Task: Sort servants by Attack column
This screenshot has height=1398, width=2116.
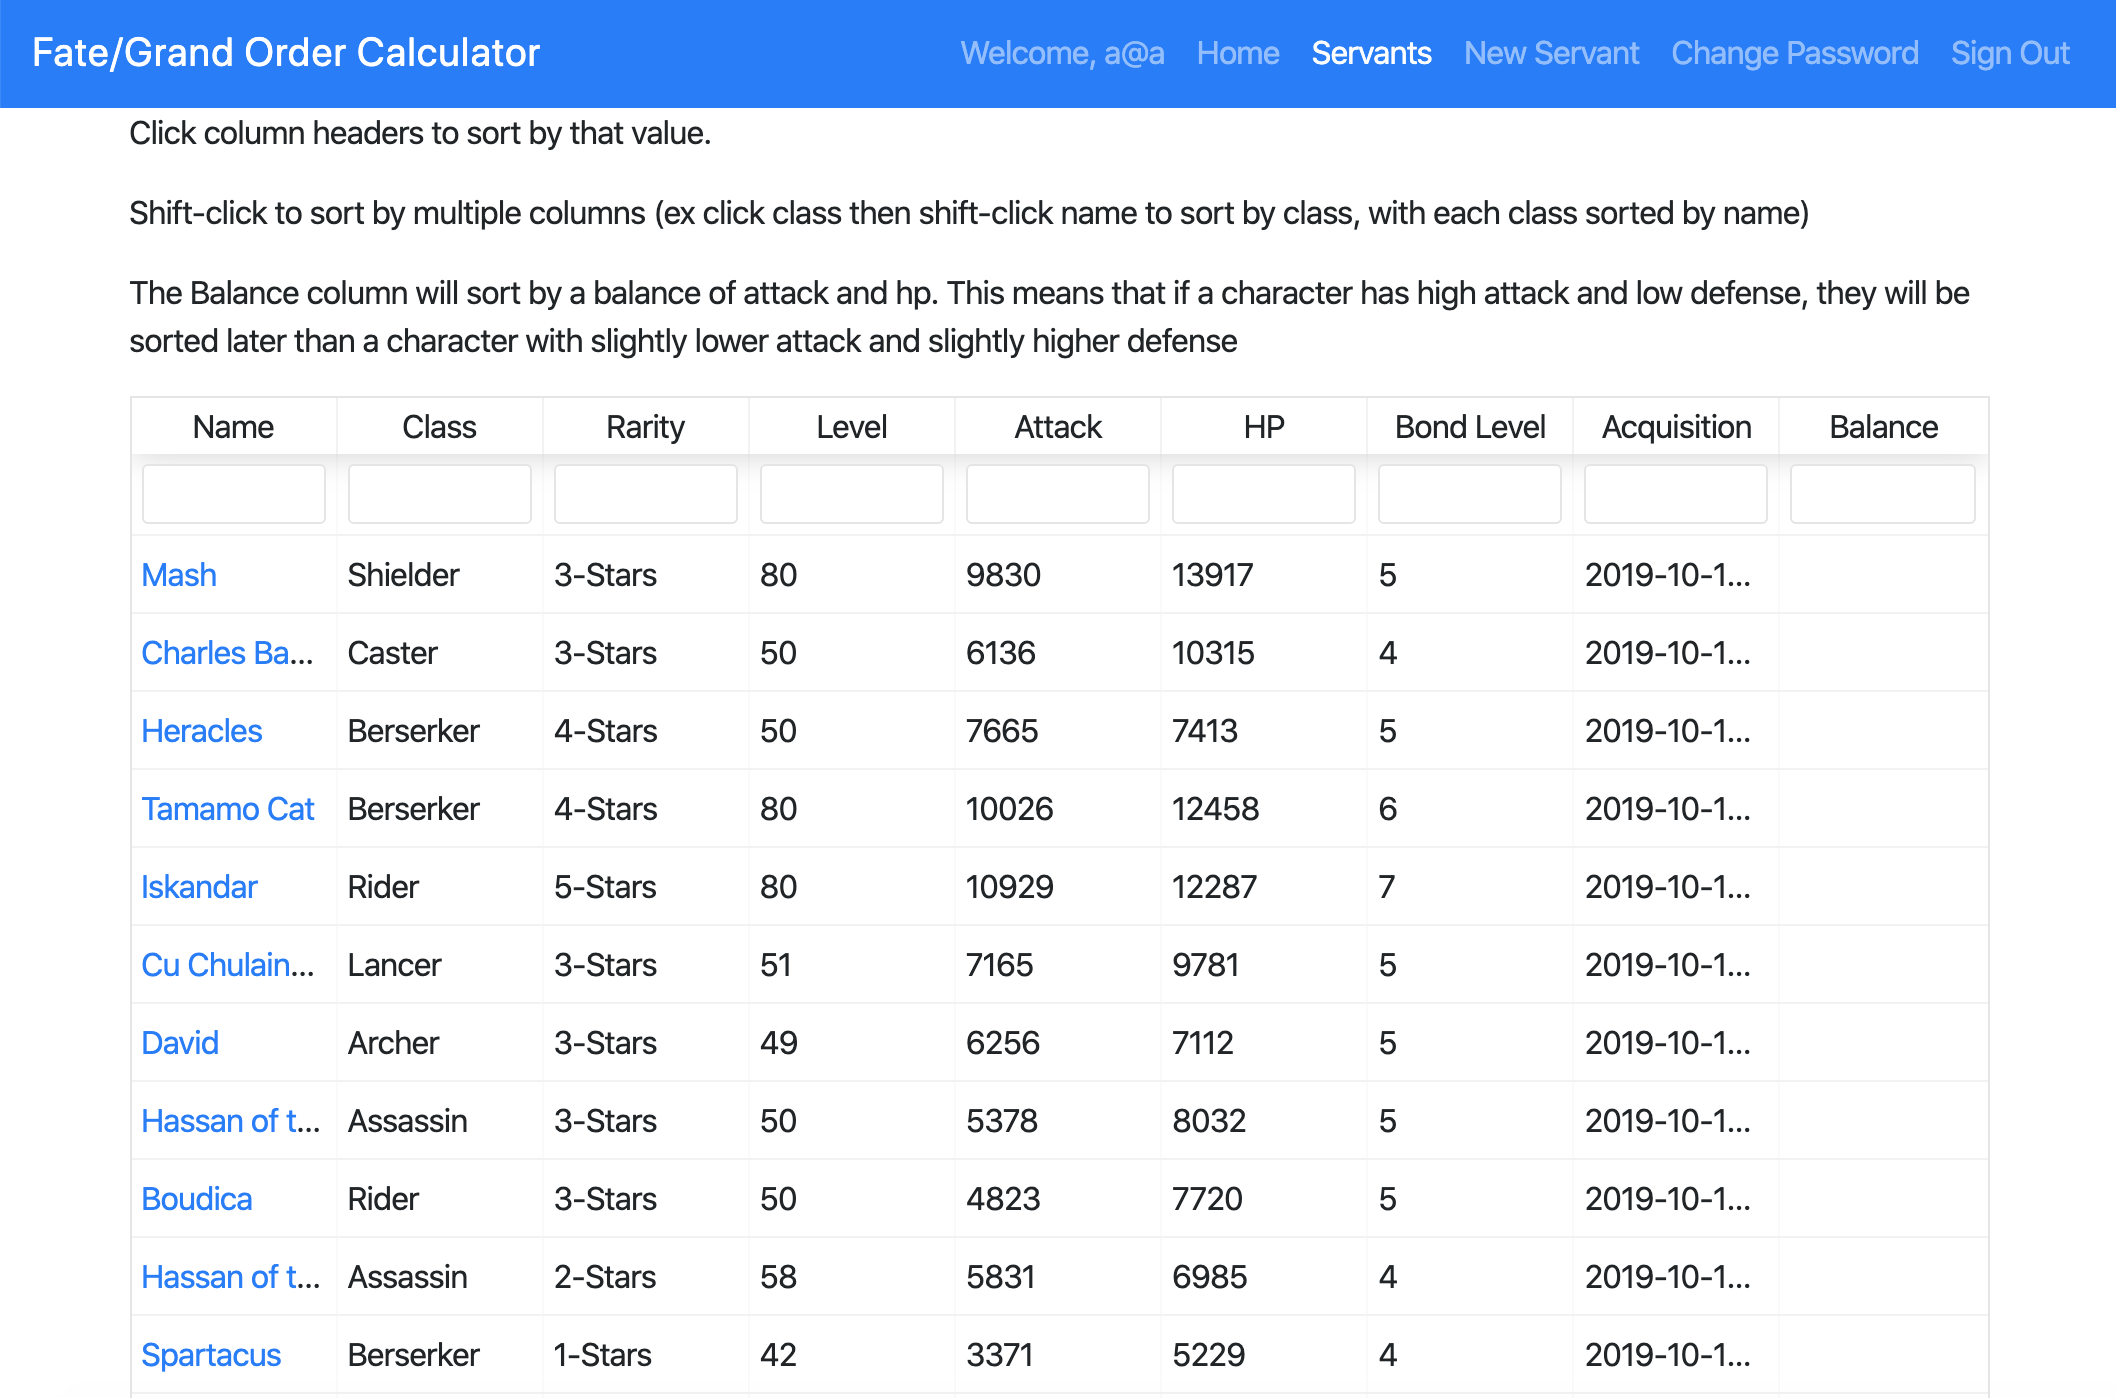Action: click(1057, 427)
